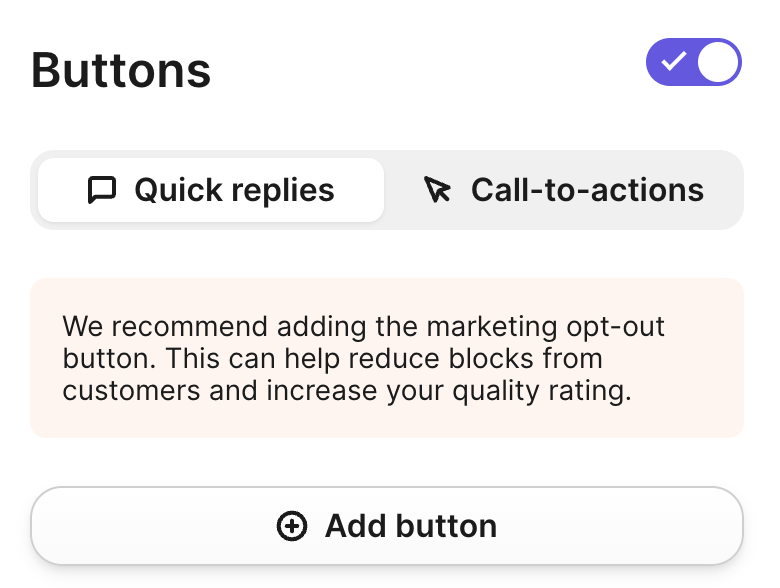Screen dimensions: 780x588
Task: Click the Buttons section heading
Action: point(121,71)
